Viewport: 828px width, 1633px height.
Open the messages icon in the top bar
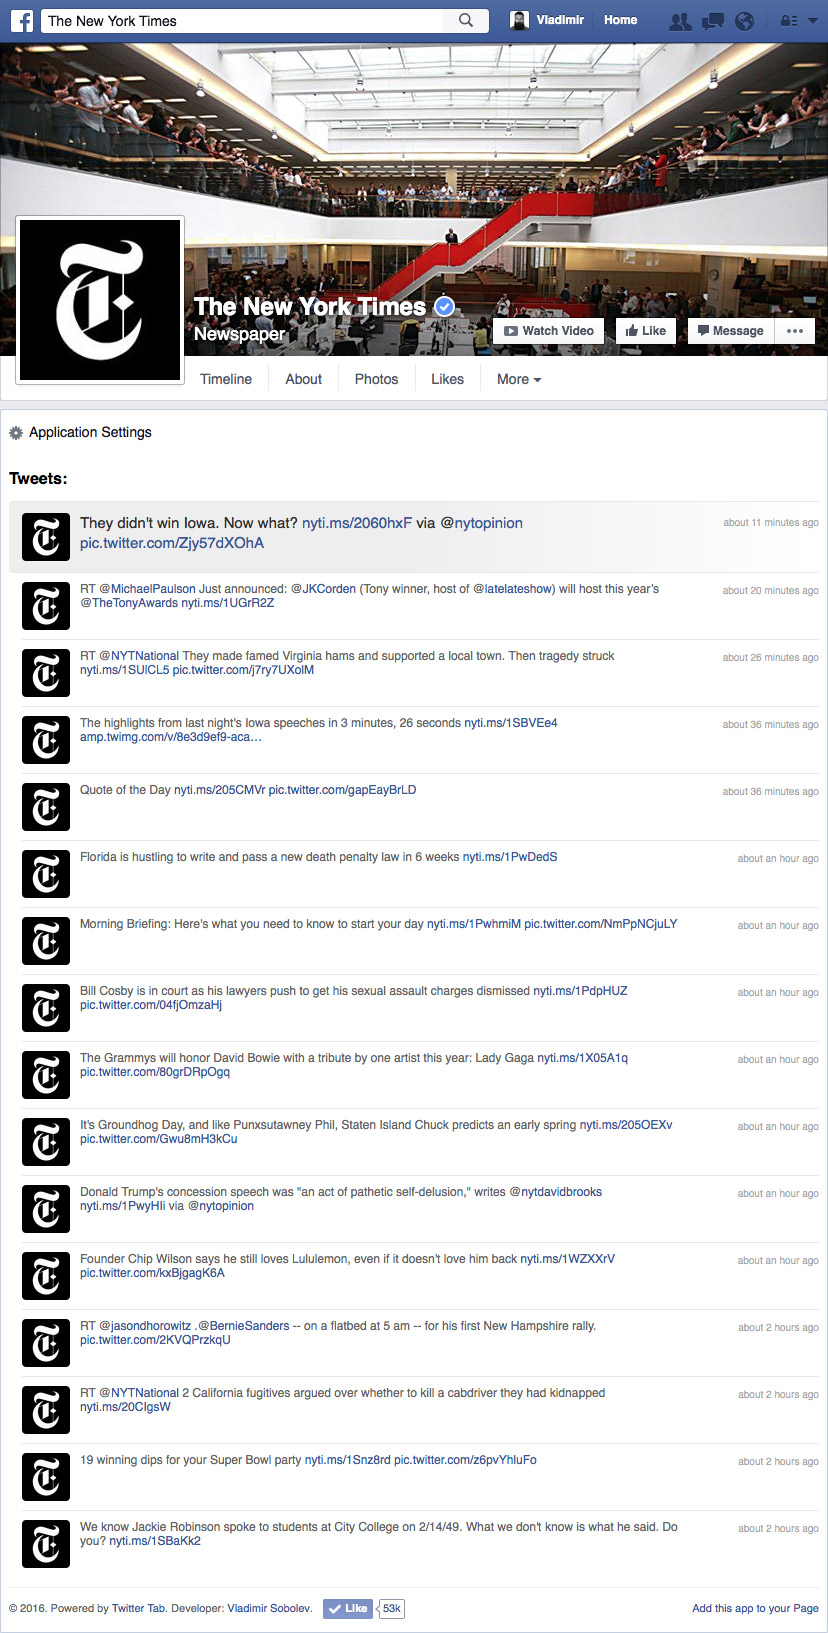point(713,20)
